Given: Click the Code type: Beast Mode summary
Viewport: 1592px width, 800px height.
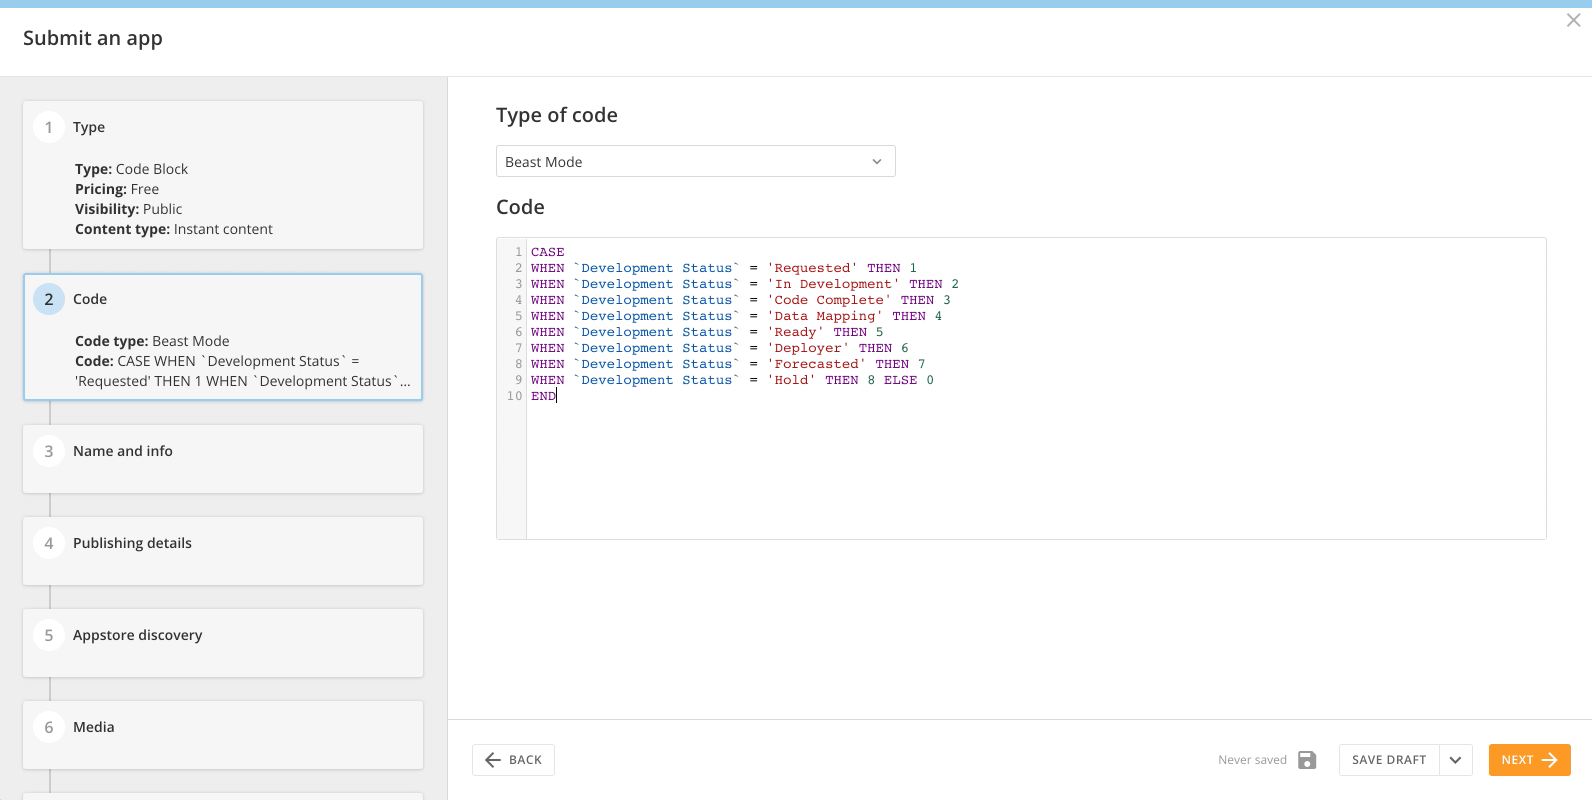Looking at the screenshot, I should click(152, 341).
